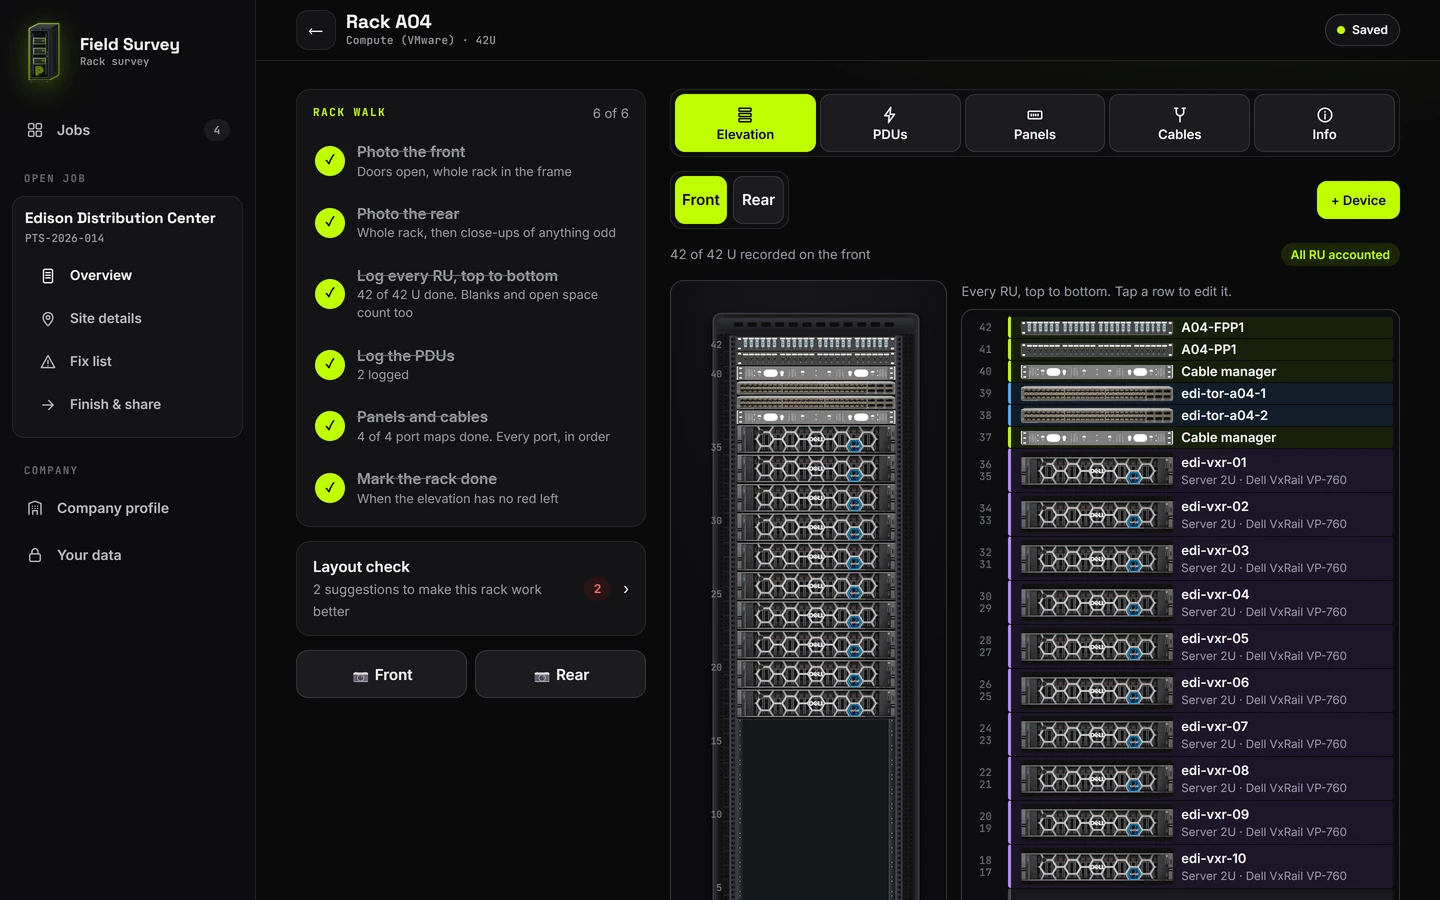Open the edi-tor-a04-2 row
The width and height of the screenshot is (1440, 900).
pyautogui.click(x=1200, y=415)
